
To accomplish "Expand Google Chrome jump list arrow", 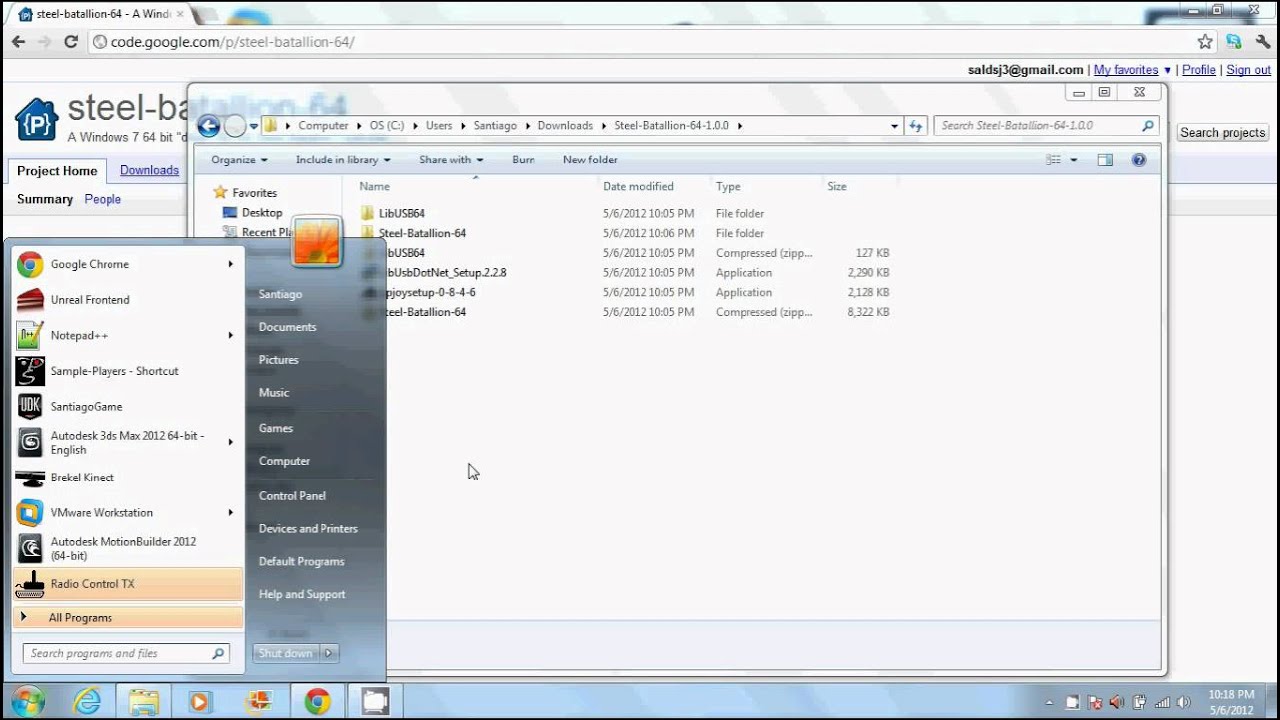I will [230, 264].
